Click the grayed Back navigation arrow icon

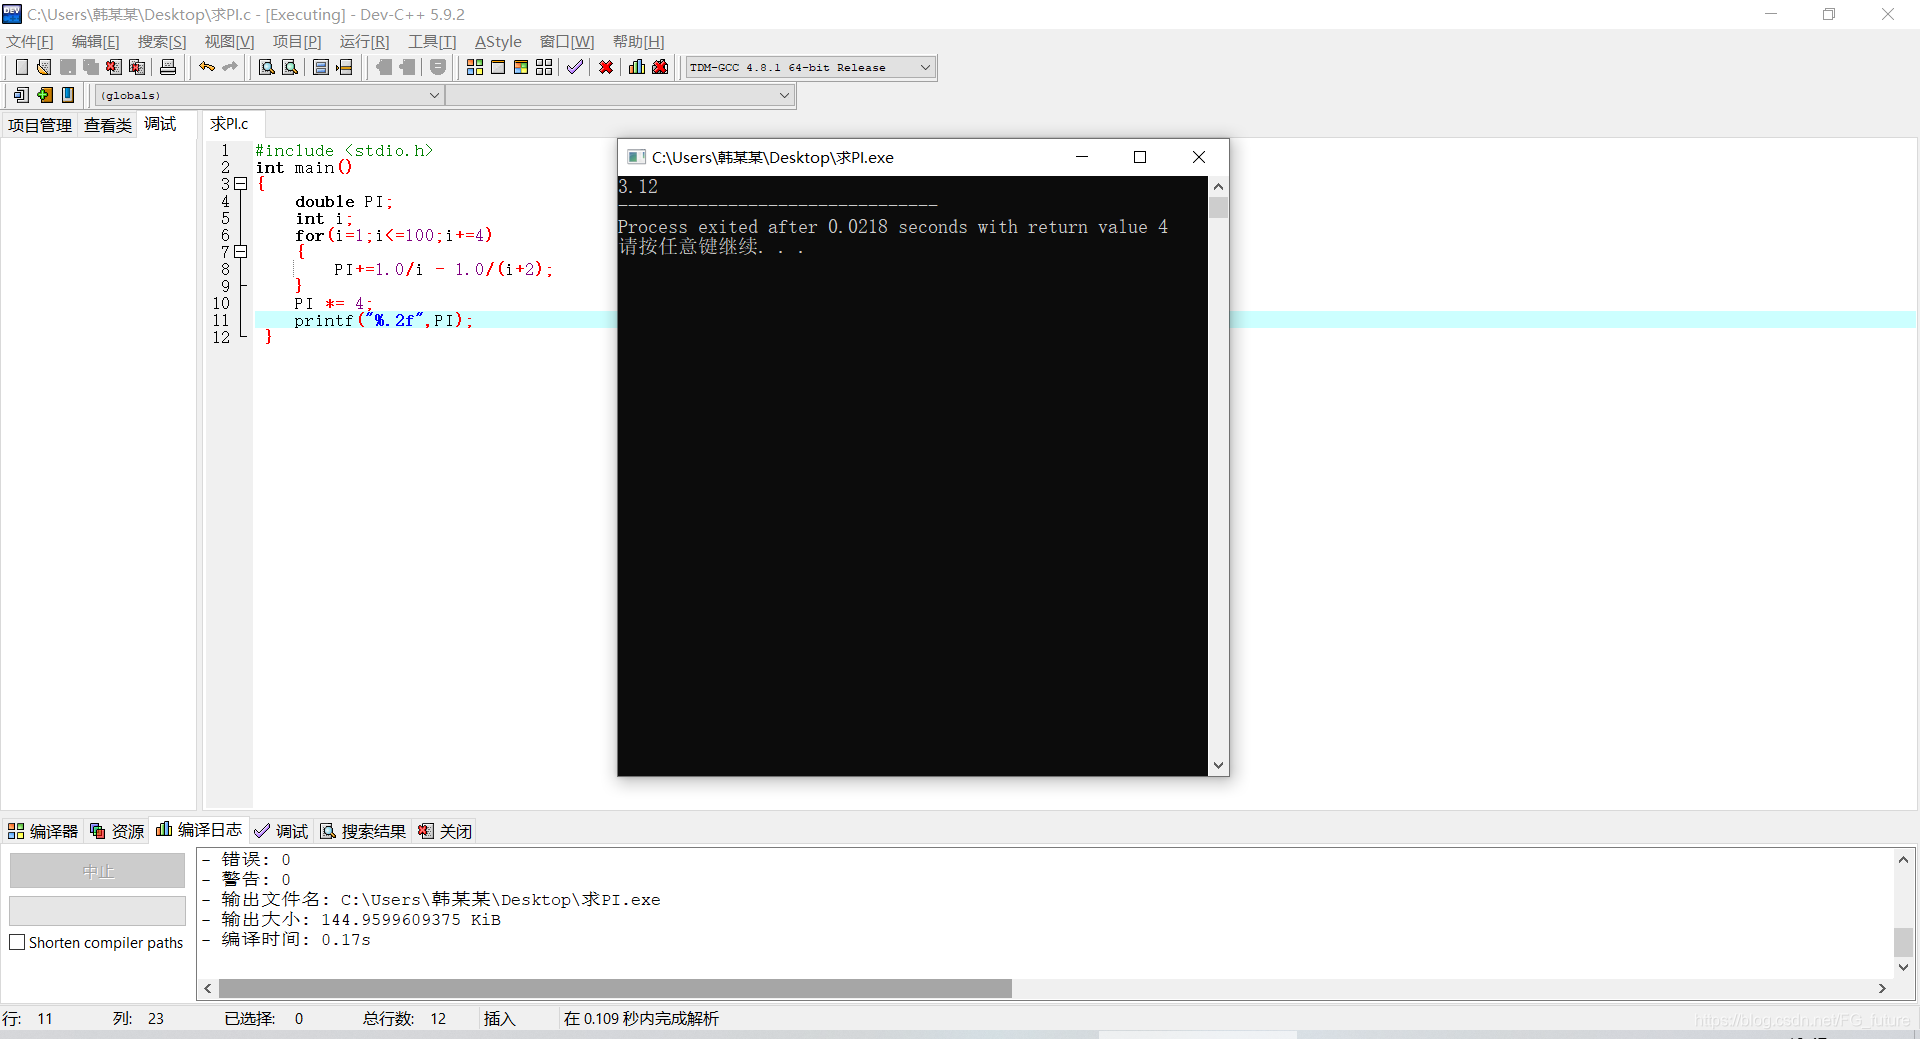[384, 67]
